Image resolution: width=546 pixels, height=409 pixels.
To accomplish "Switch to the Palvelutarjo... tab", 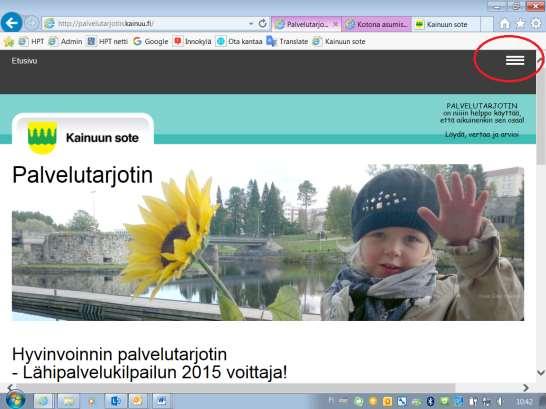I will [306, 24].
